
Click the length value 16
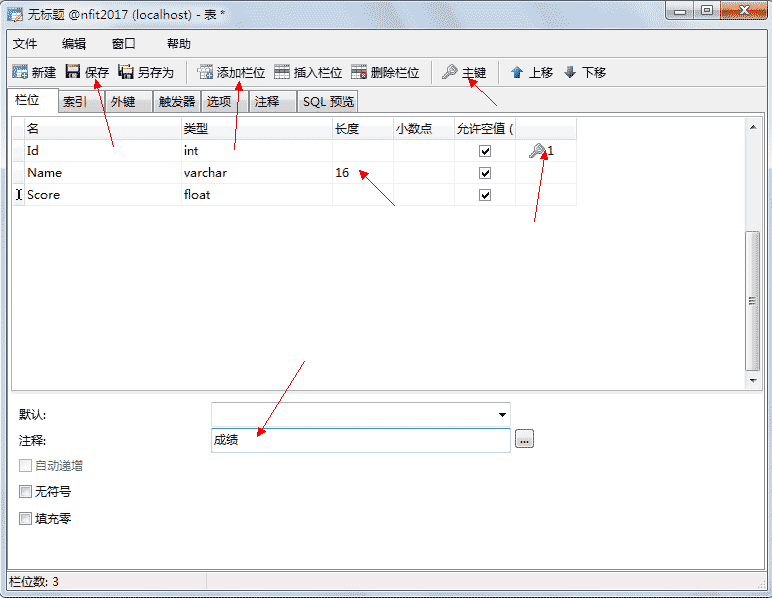point(342,173)
